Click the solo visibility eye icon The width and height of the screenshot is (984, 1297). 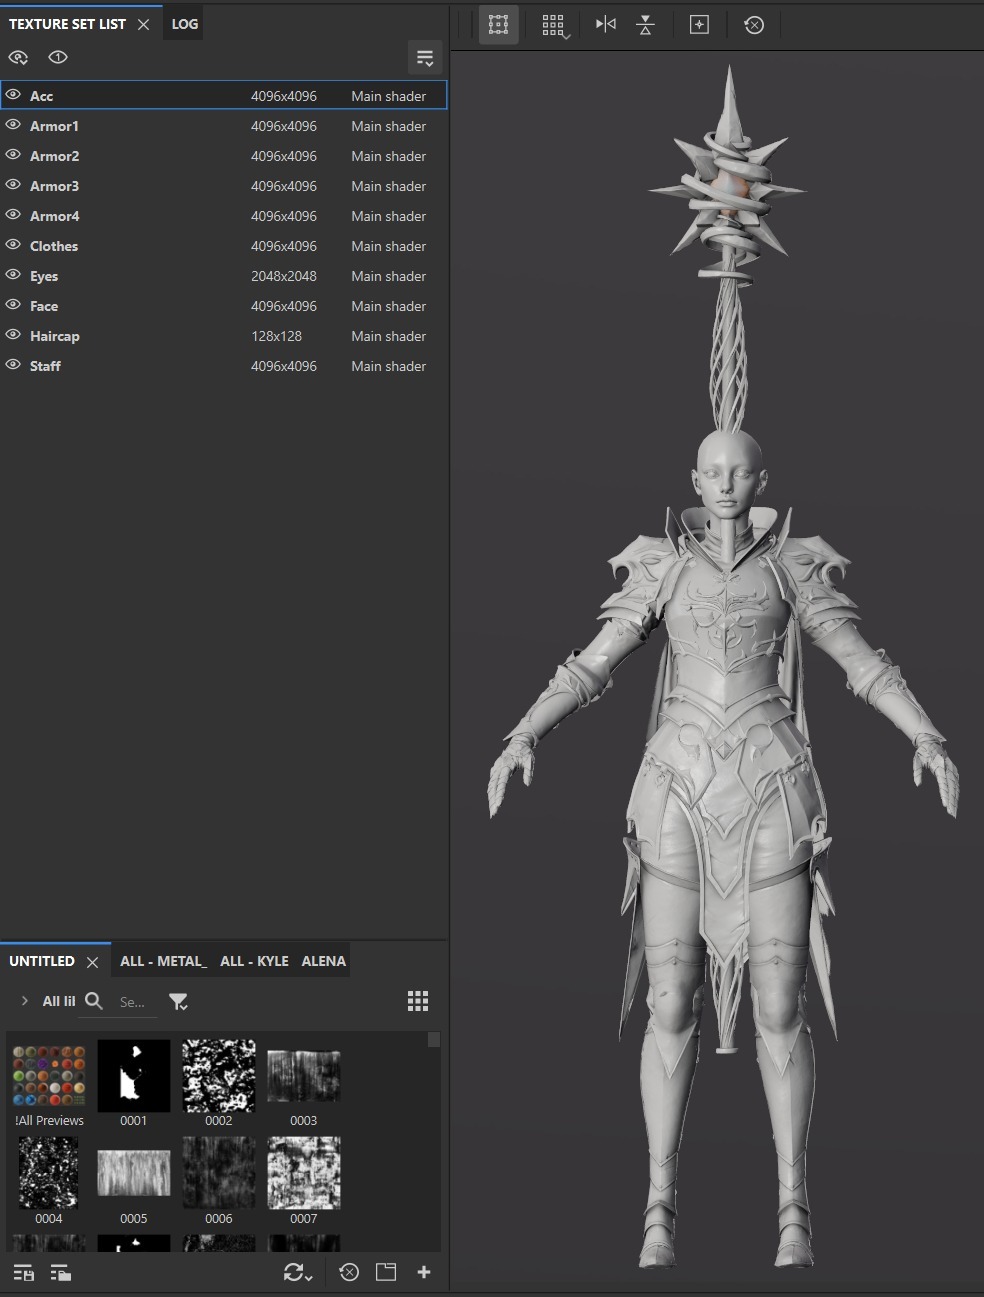click(x=58, y=57)
